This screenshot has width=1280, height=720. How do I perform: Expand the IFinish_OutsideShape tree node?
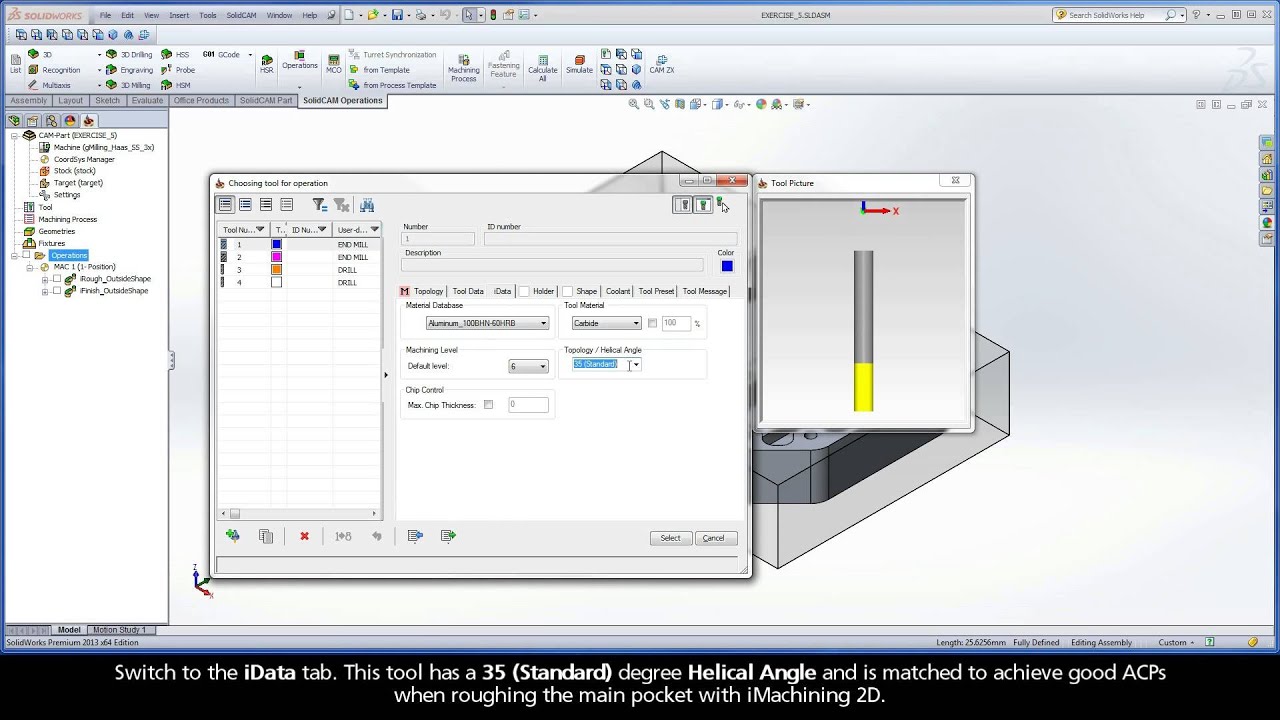coord(45,291)
